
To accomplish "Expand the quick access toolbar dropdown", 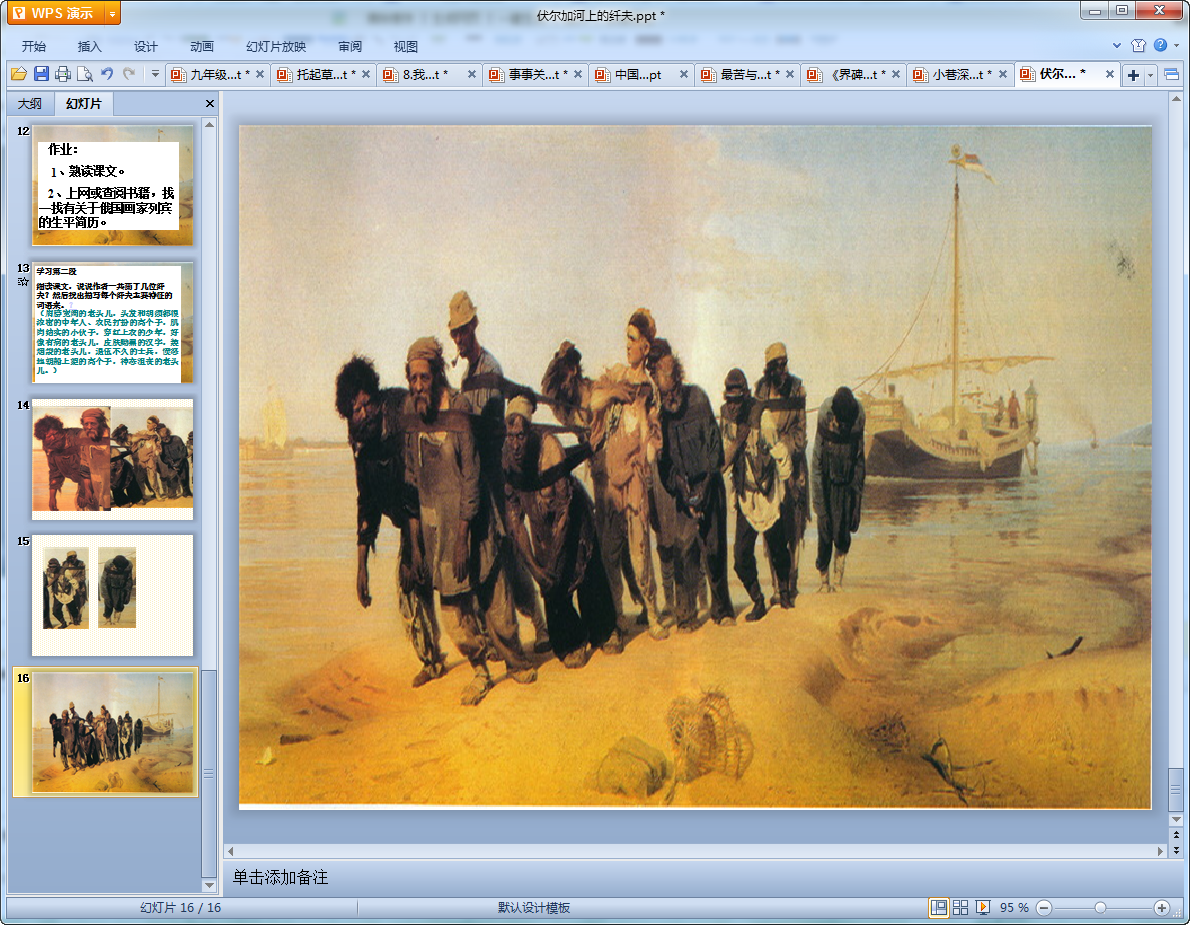I will tap(155, 74).
